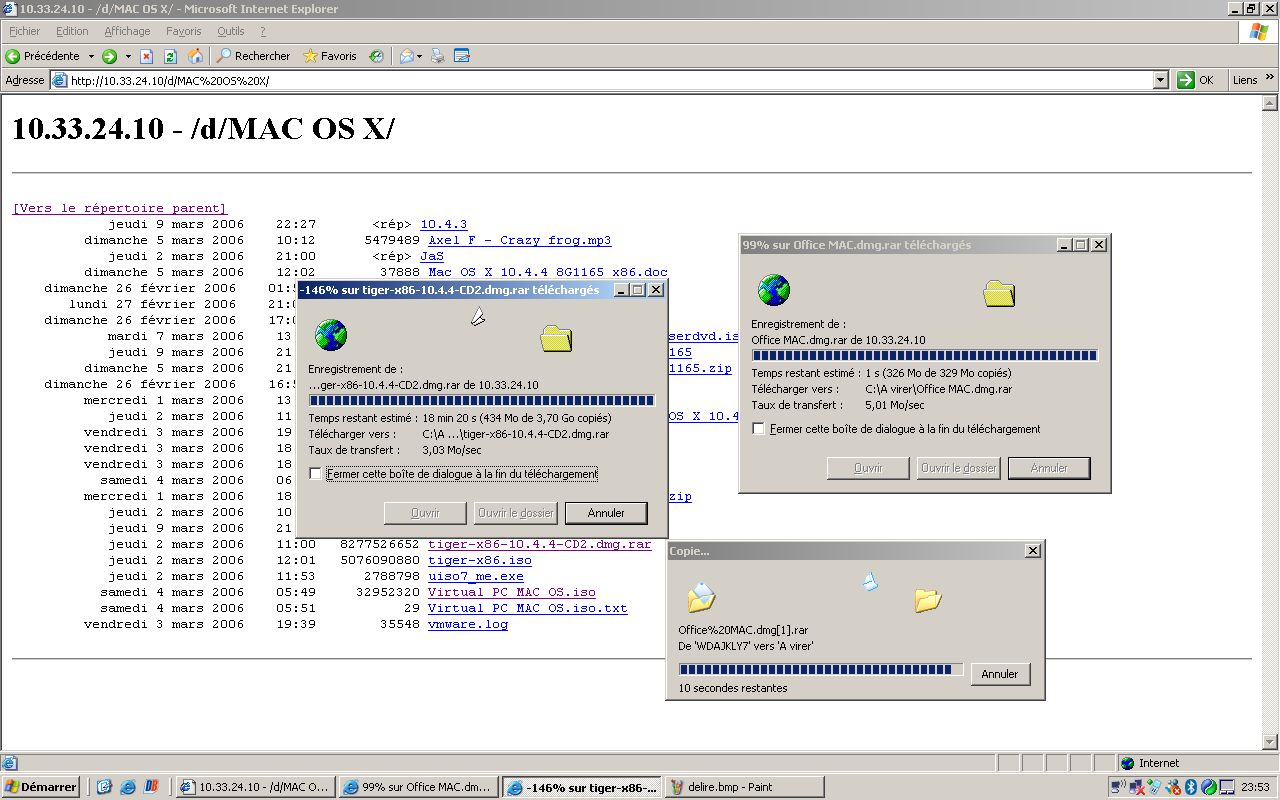Open the Favoris menu in the menu bar

(x=183, y=31)
